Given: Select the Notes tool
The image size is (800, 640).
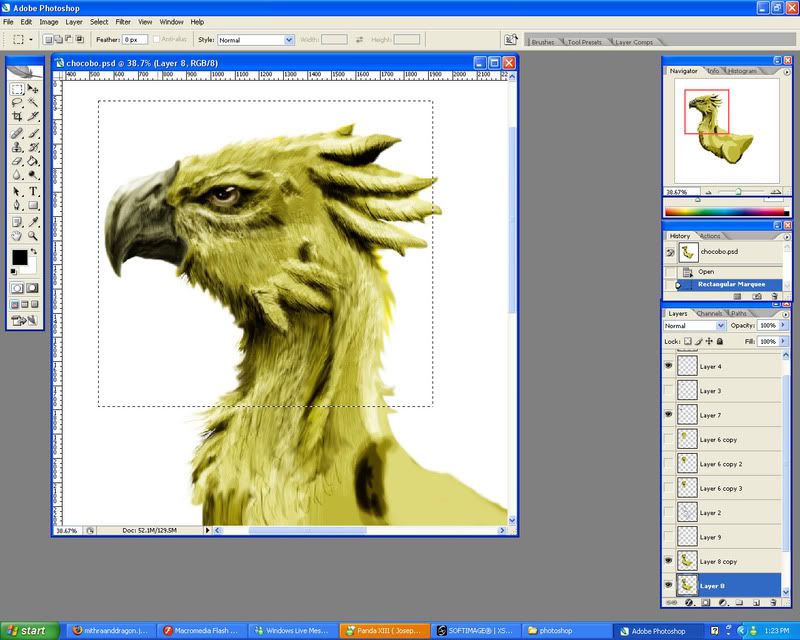Looking at the screenshot, I should pos(17,222).
